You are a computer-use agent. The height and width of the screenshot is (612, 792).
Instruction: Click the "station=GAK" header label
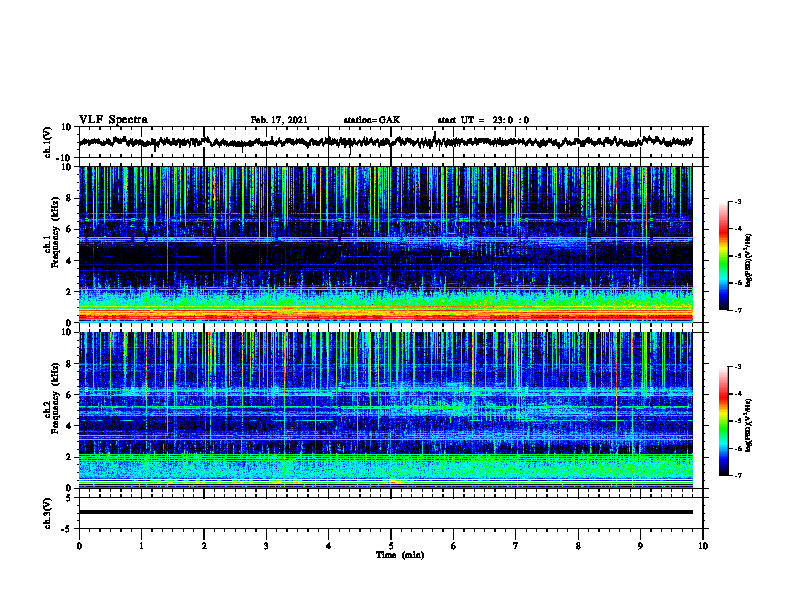click(x=372, y=120)
